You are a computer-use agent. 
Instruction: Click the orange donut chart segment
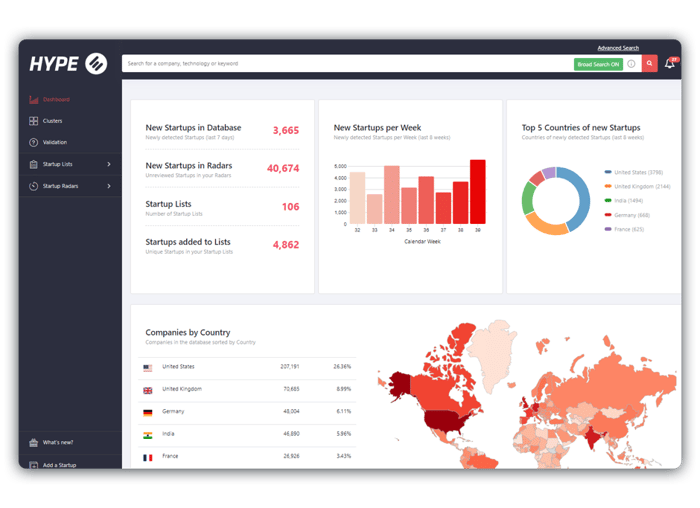[x=545, y=225]
